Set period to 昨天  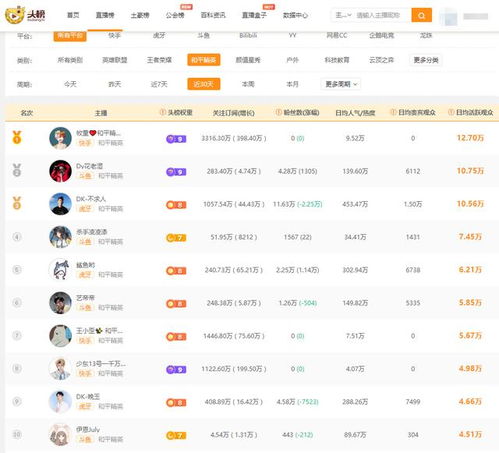click(114, 84)
